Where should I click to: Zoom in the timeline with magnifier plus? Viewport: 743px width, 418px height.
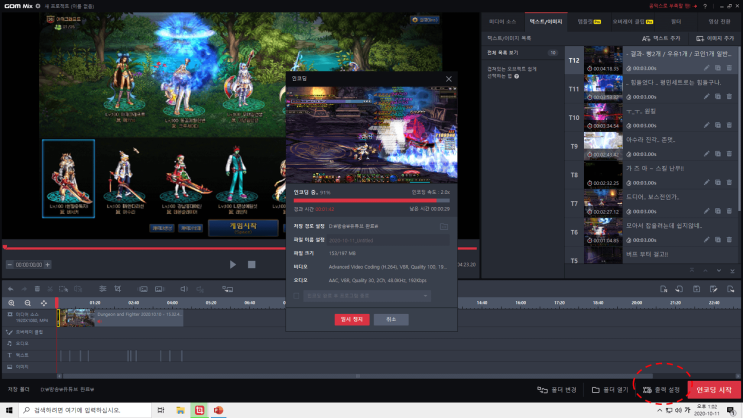point(11,303)
